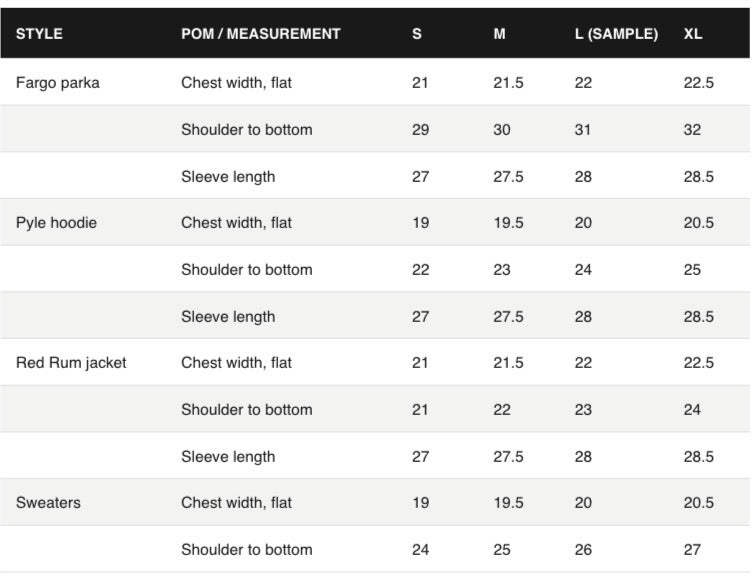The image size is (755, 586).
Task: Select Pyle hoodie XL chest value 20.5
Action: click(698, 223)
